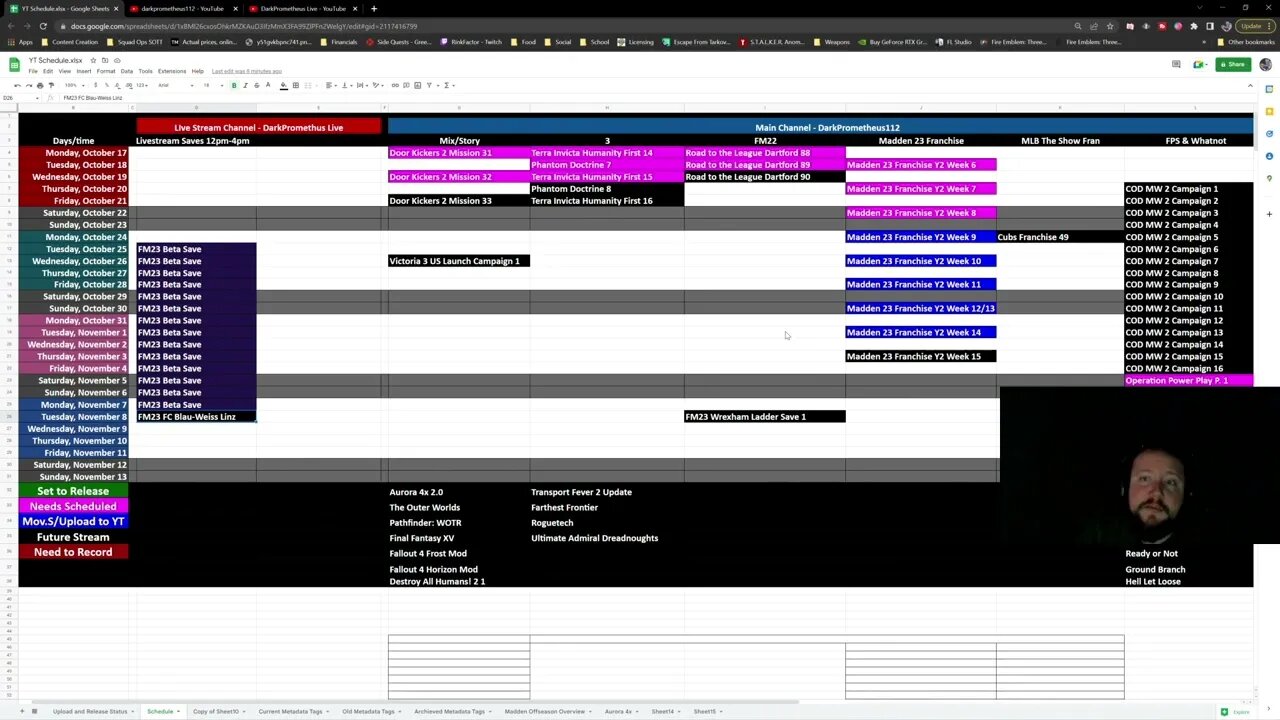Select cell FM23 Wrexham Ladder Save 1
Screen dimensions: 1280x720
tap(765, 417)
